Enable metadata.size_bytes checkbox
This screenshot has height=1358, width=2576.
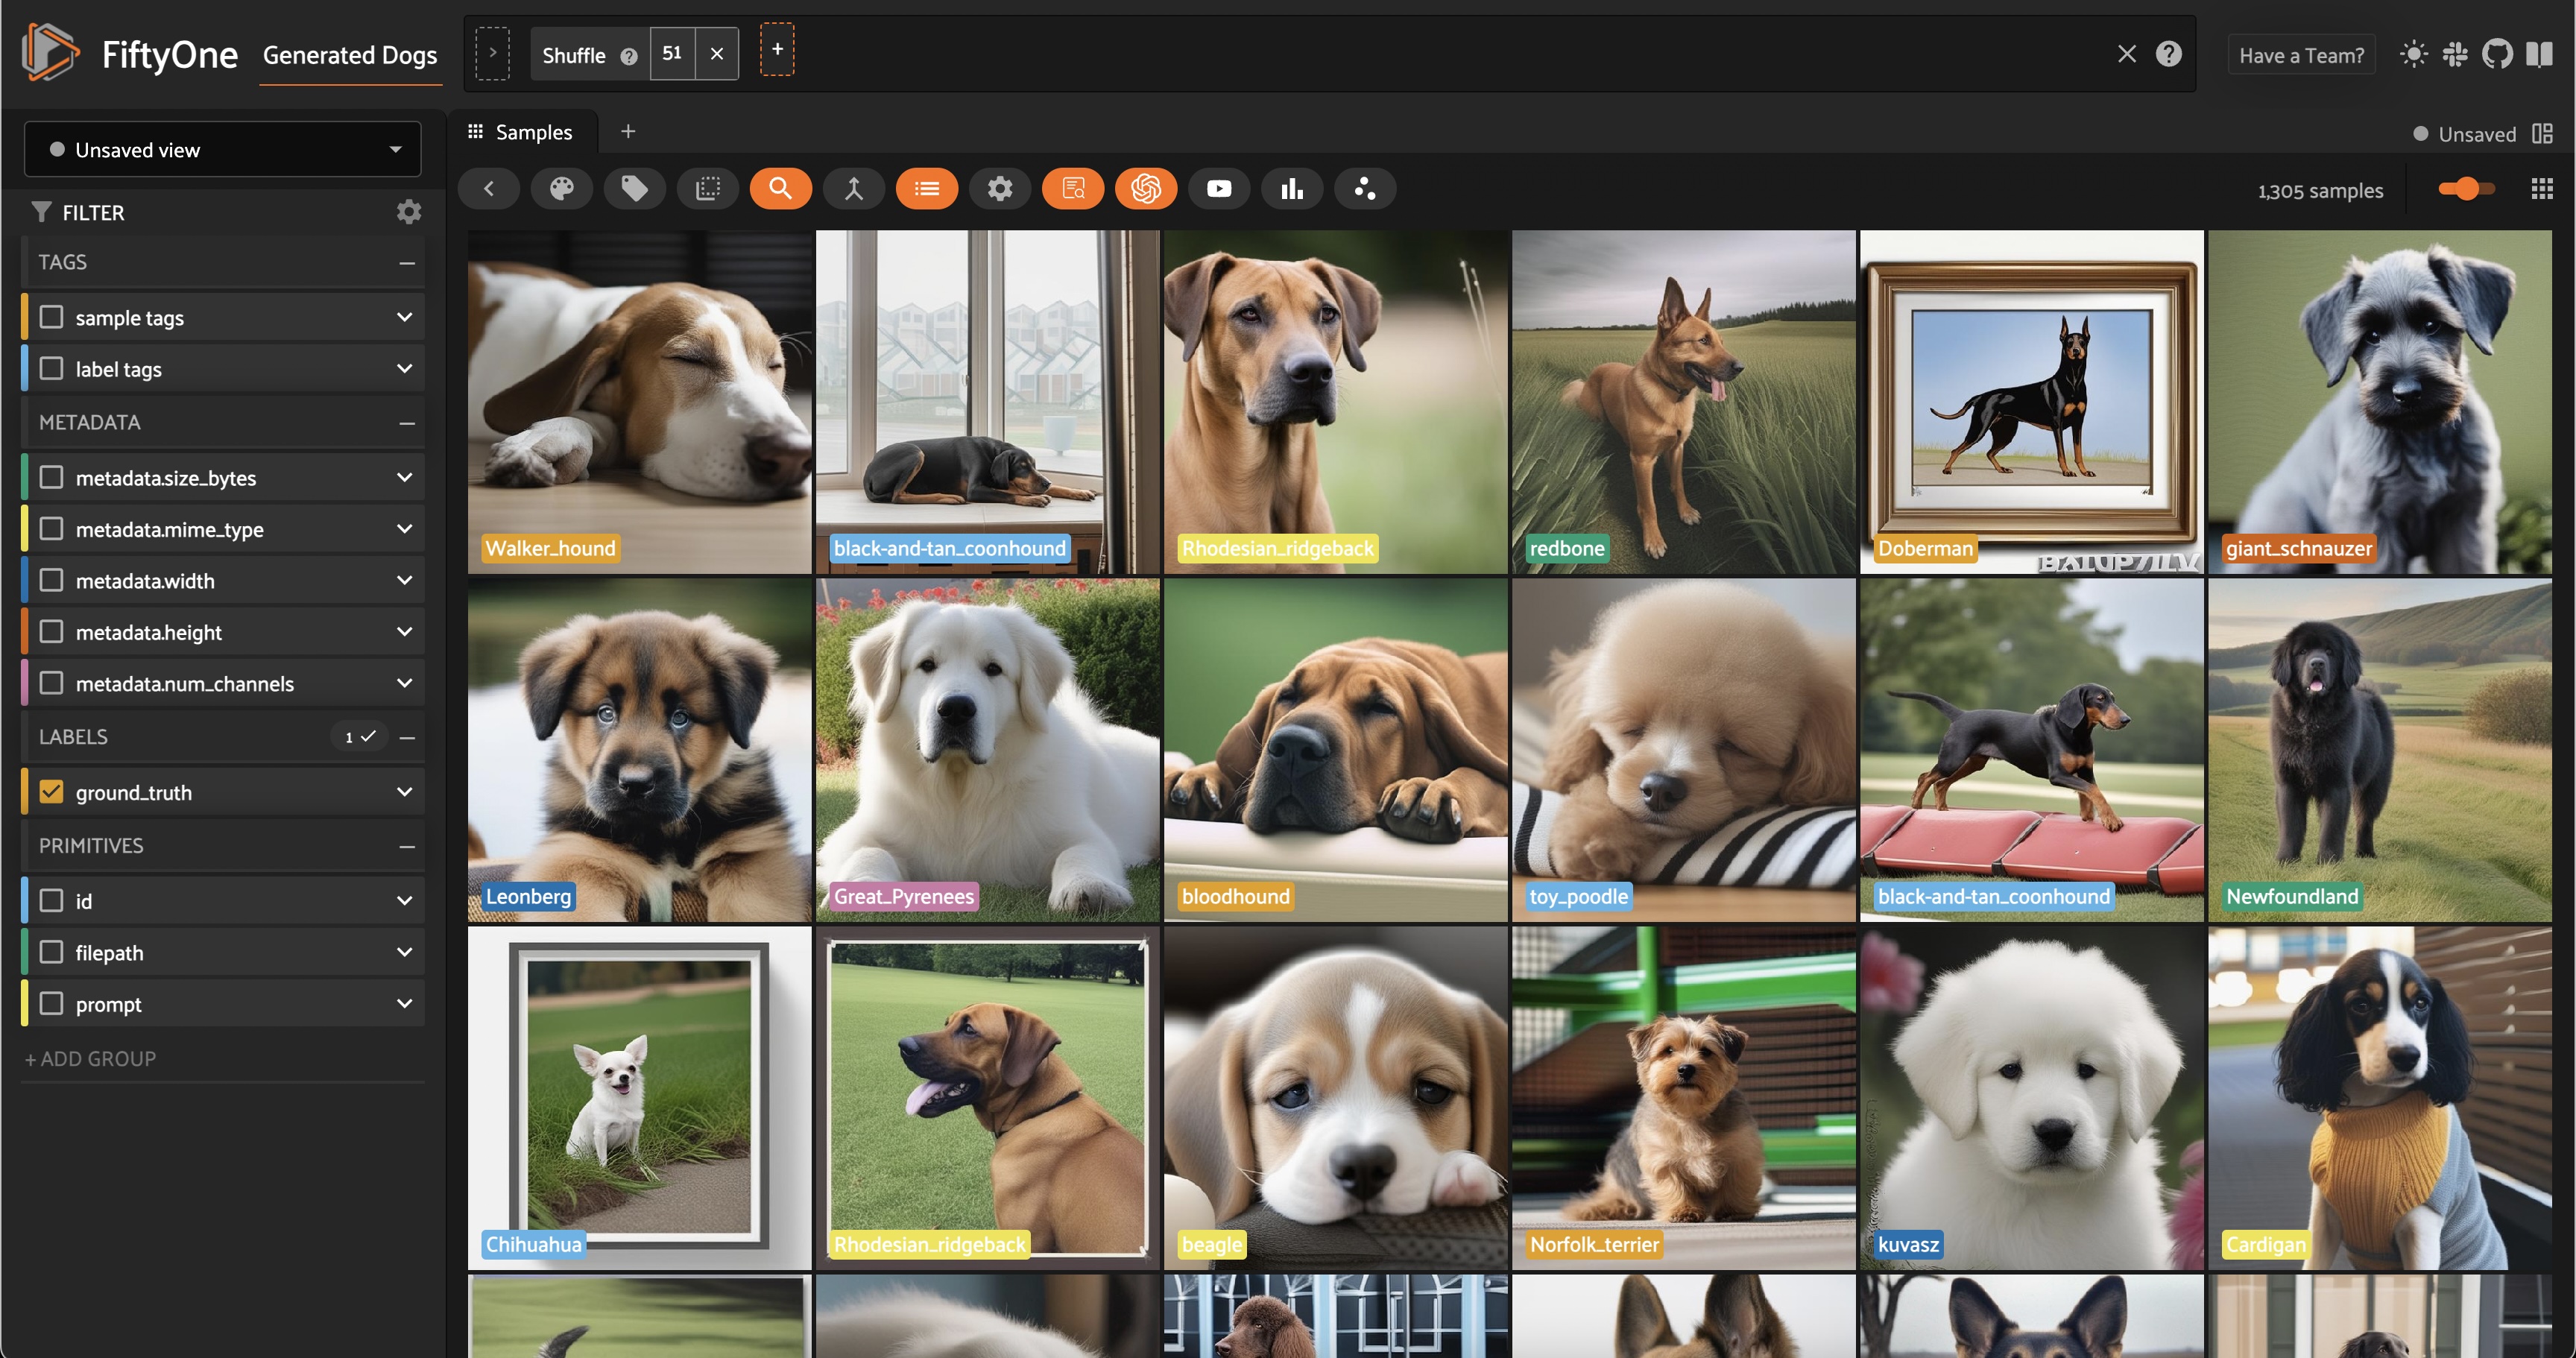[51, 477]
